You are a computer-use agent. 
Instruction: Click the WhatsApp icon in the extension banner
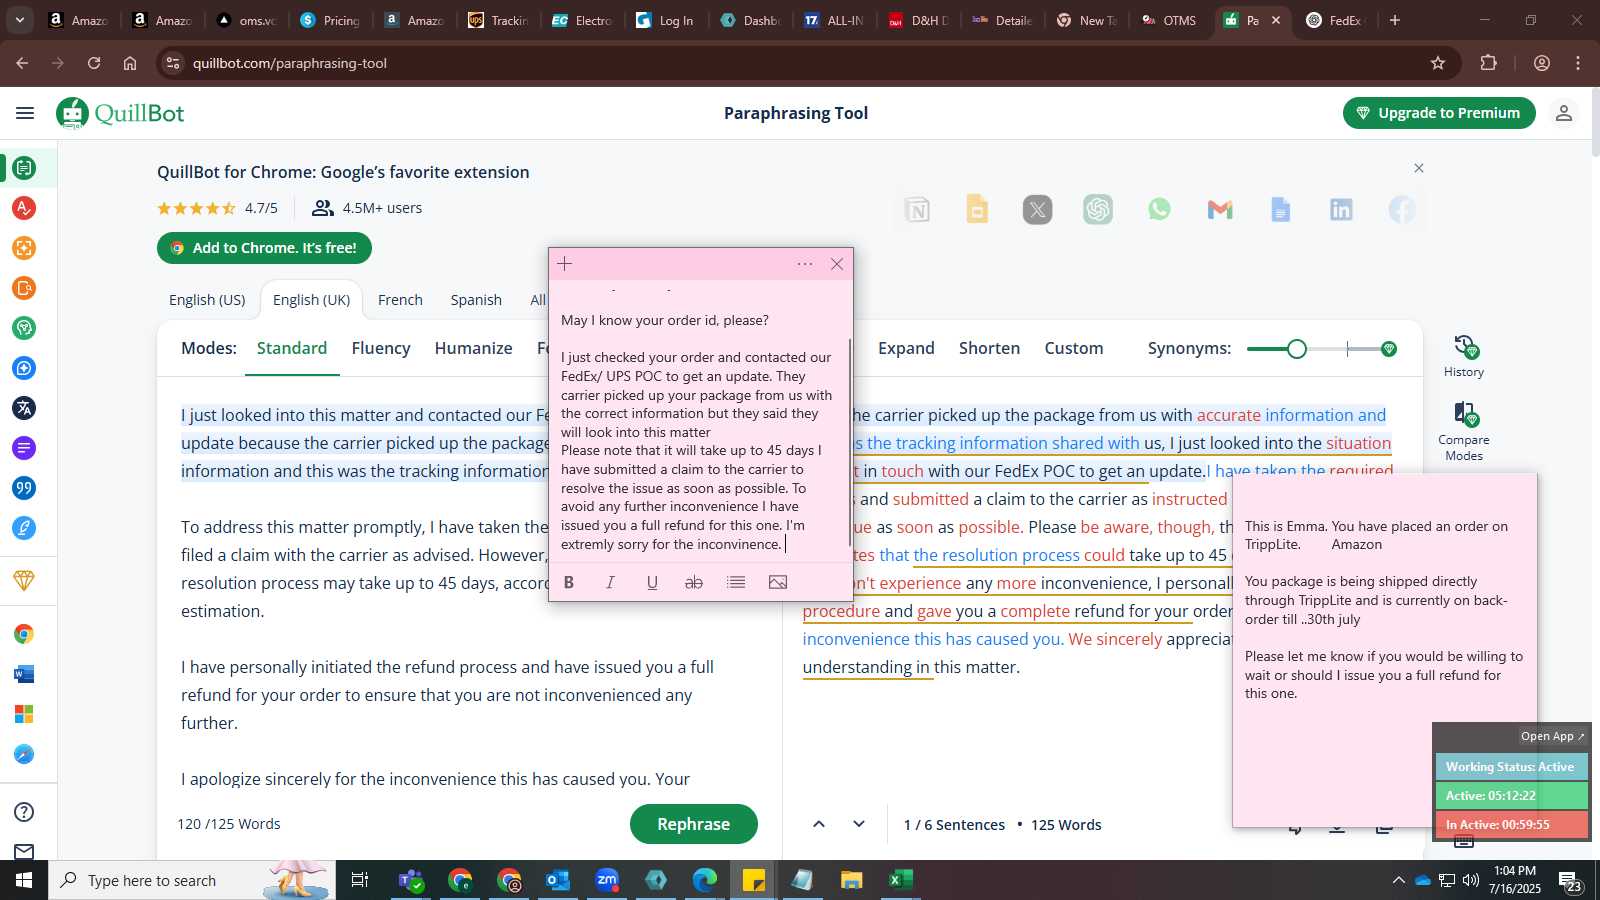[x=1159, y=209]
